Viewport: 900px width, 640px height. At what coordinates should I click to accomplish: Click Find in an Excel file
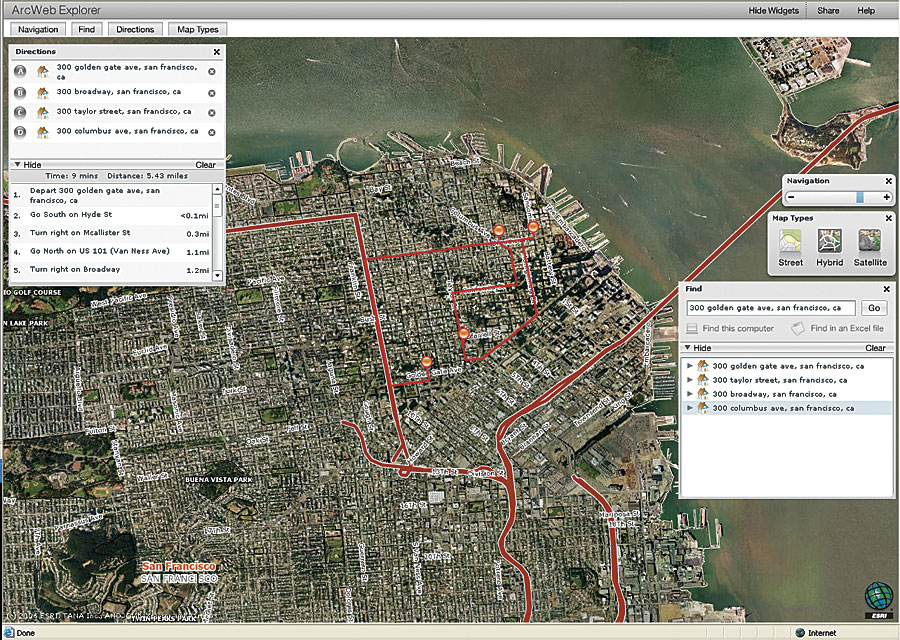847,328
